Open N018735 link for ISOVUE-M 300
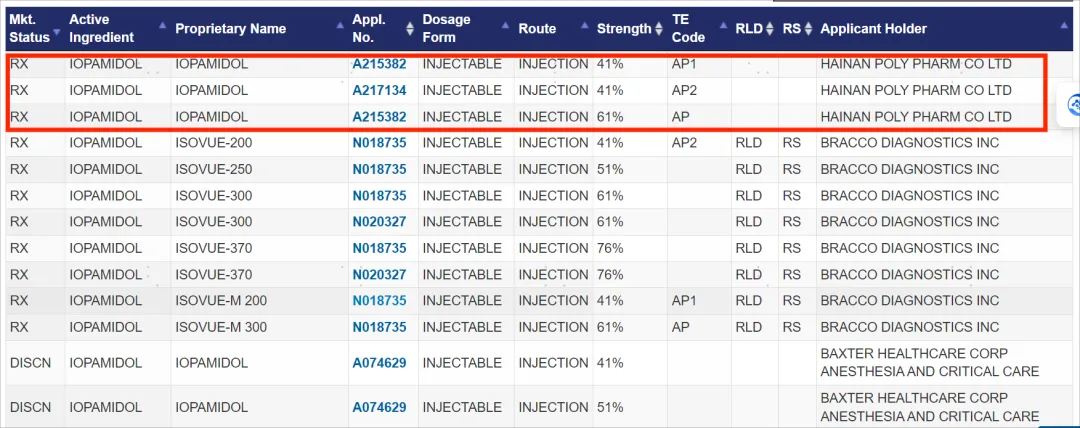The width and height of the screenshot is (1080, 428). [x=379, y=327]
